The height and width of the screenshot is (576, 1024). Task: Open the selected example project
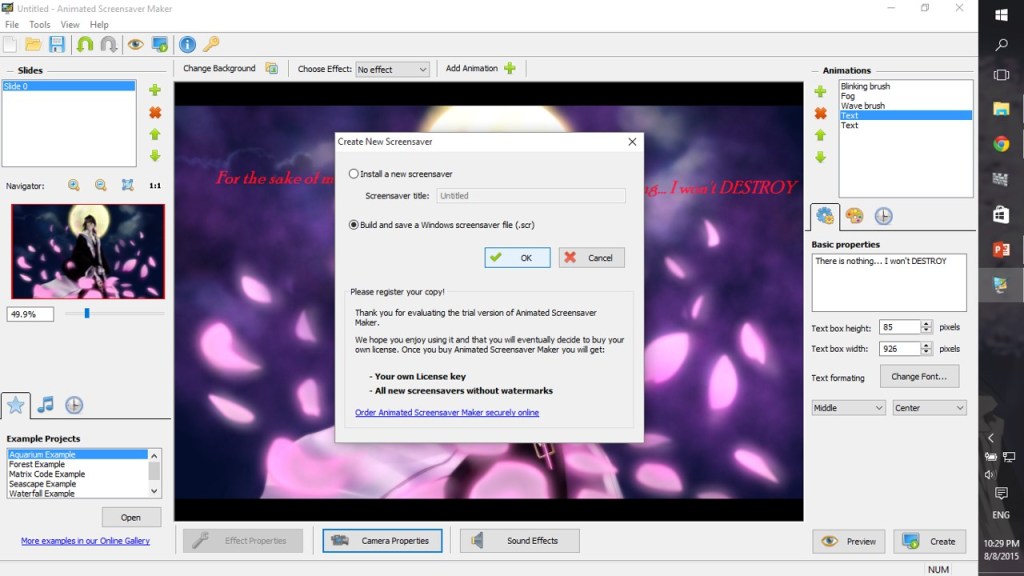[x=131, y=517]
